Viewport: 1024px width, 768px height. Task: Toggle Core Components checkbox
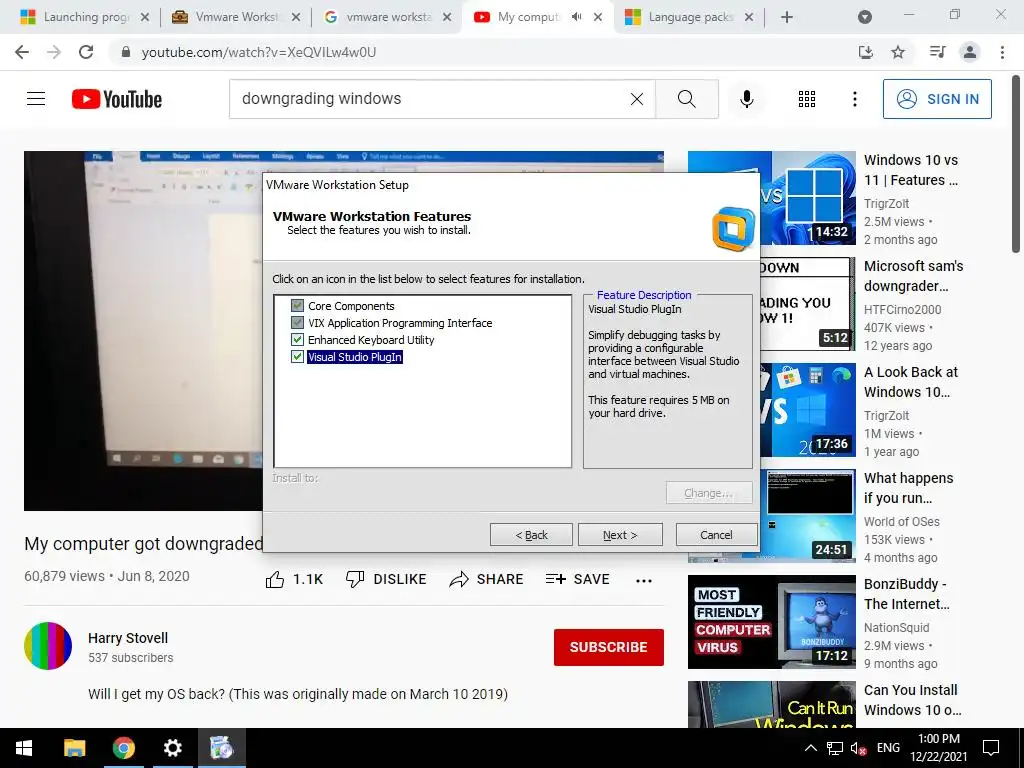point(297,306)
